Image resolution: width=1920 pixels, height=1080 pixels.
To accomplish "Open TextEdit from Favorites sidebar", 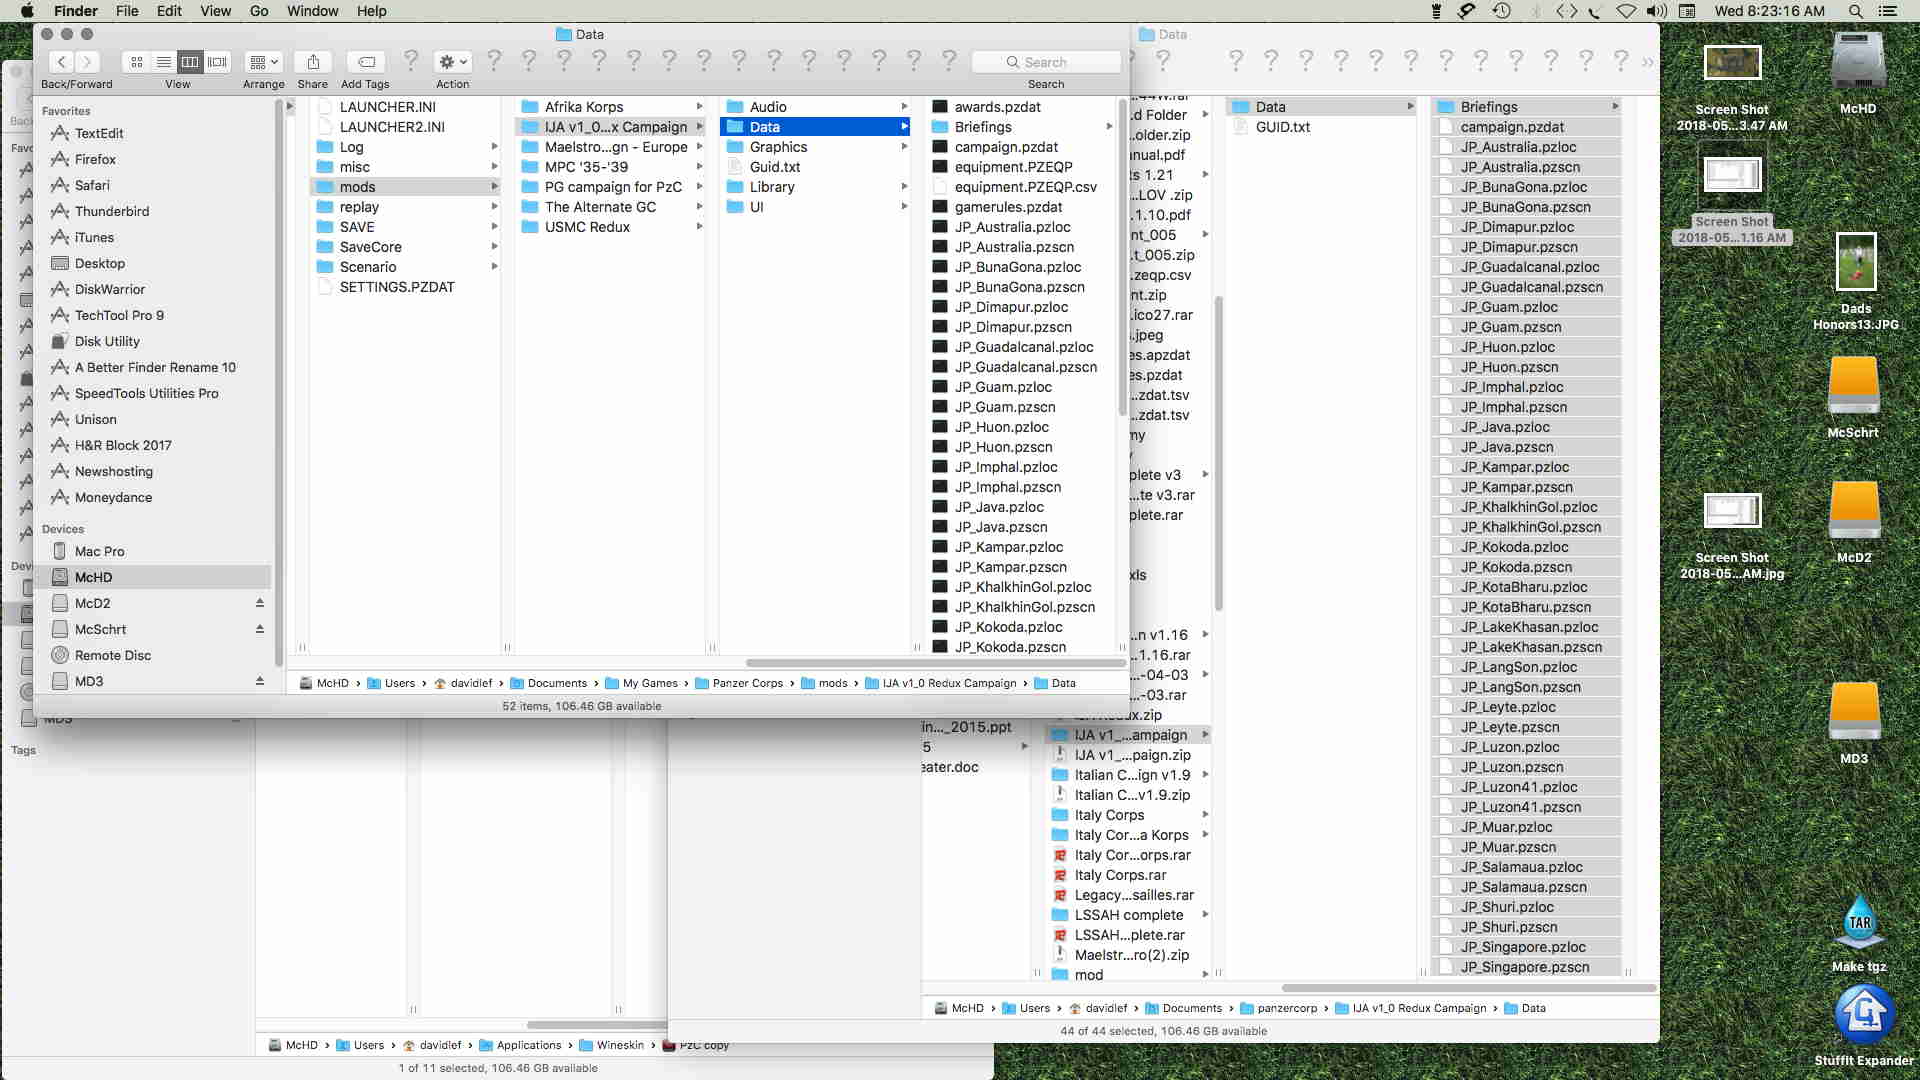I will pyautogui.click(x=99, y=133).
